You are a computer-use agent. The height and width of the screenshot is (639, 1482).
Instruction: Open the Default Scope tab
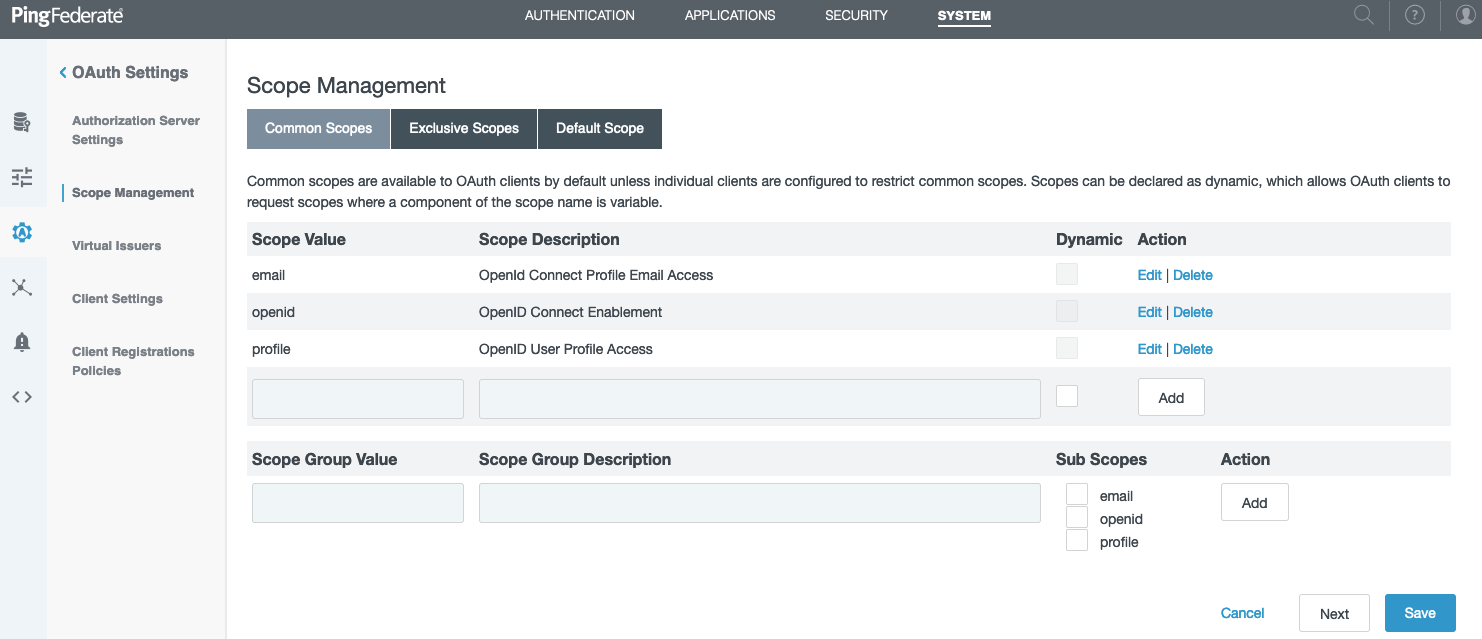tap(599, 128)
